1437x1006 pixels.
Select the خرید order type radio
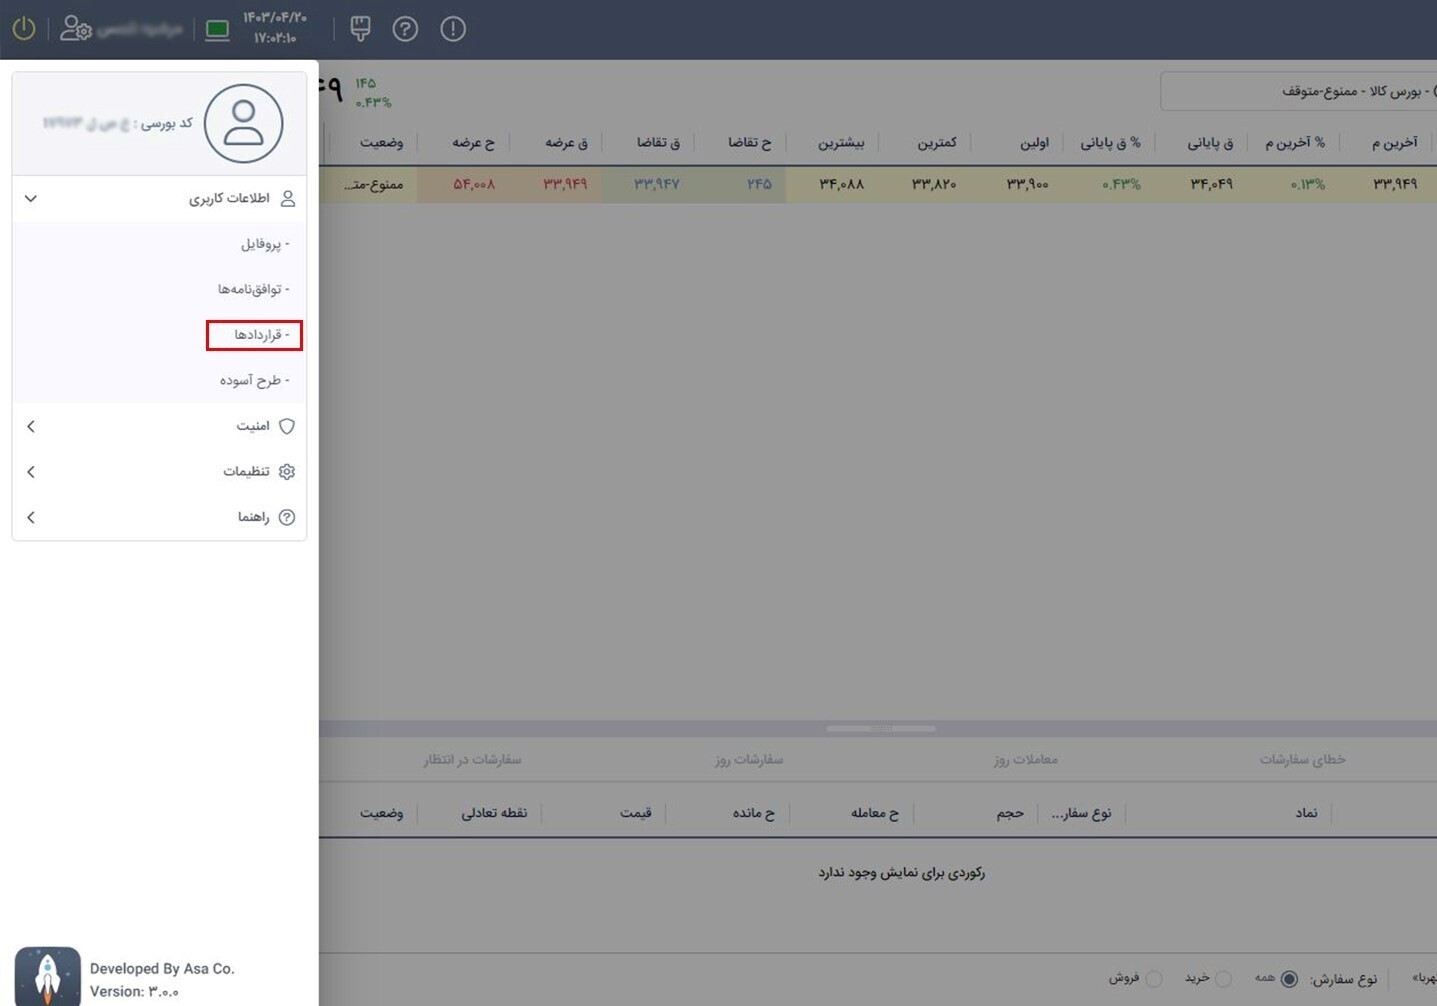1223,978
